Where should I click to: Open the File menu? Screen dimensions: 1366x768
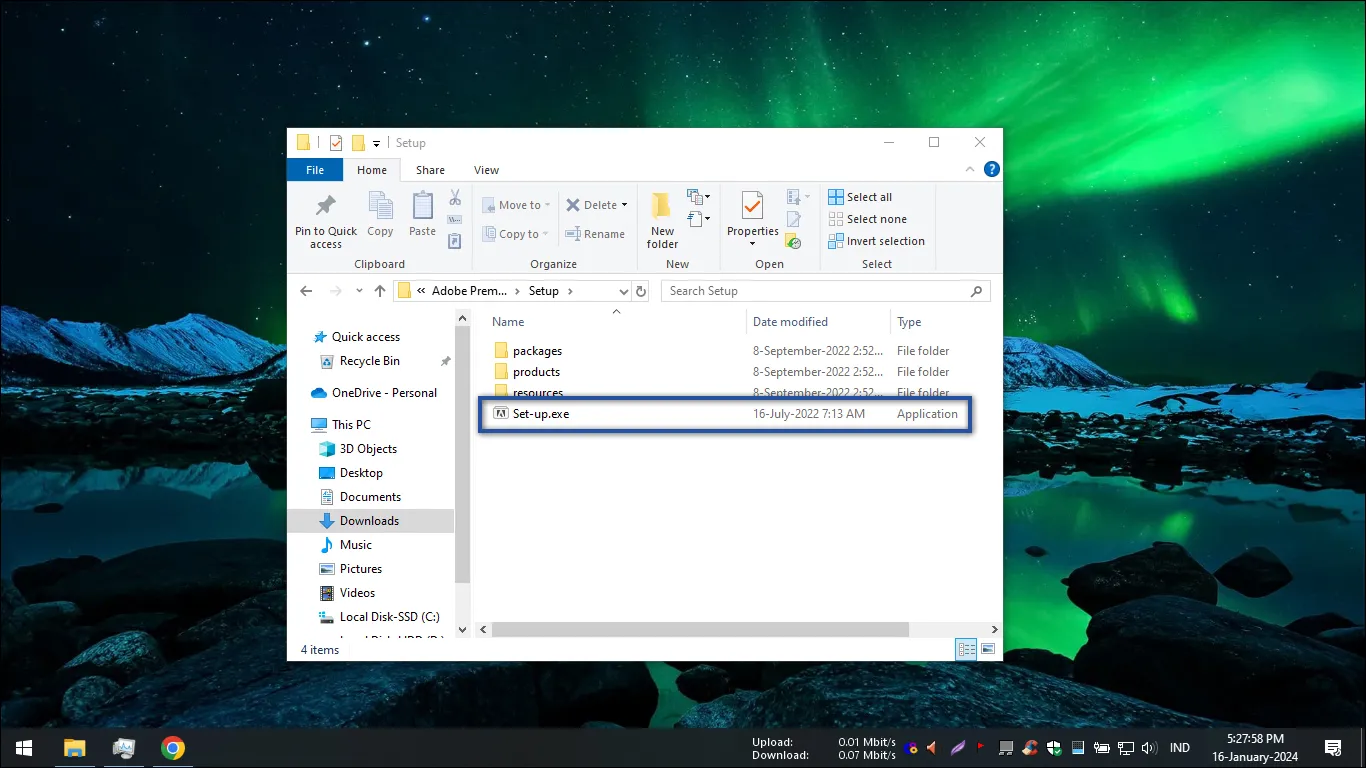point(314,170)
